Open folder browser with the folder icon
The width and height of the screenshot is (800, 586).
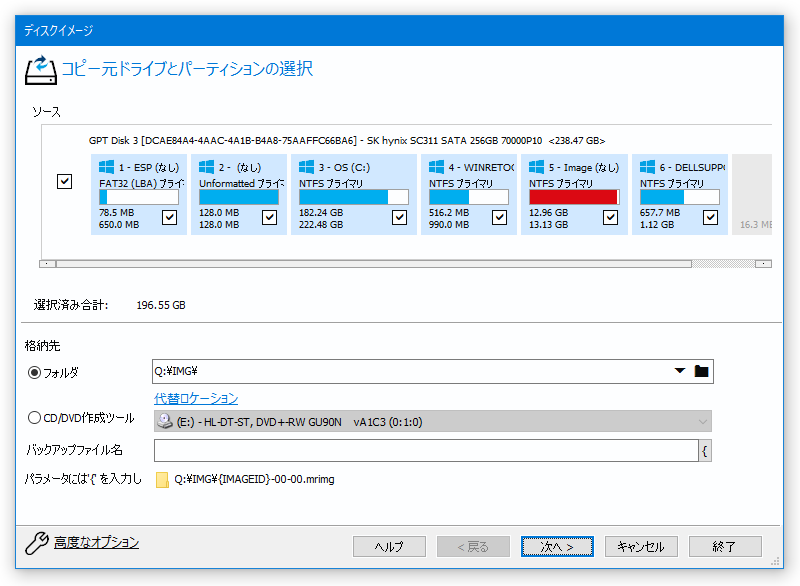click(702, 371)
